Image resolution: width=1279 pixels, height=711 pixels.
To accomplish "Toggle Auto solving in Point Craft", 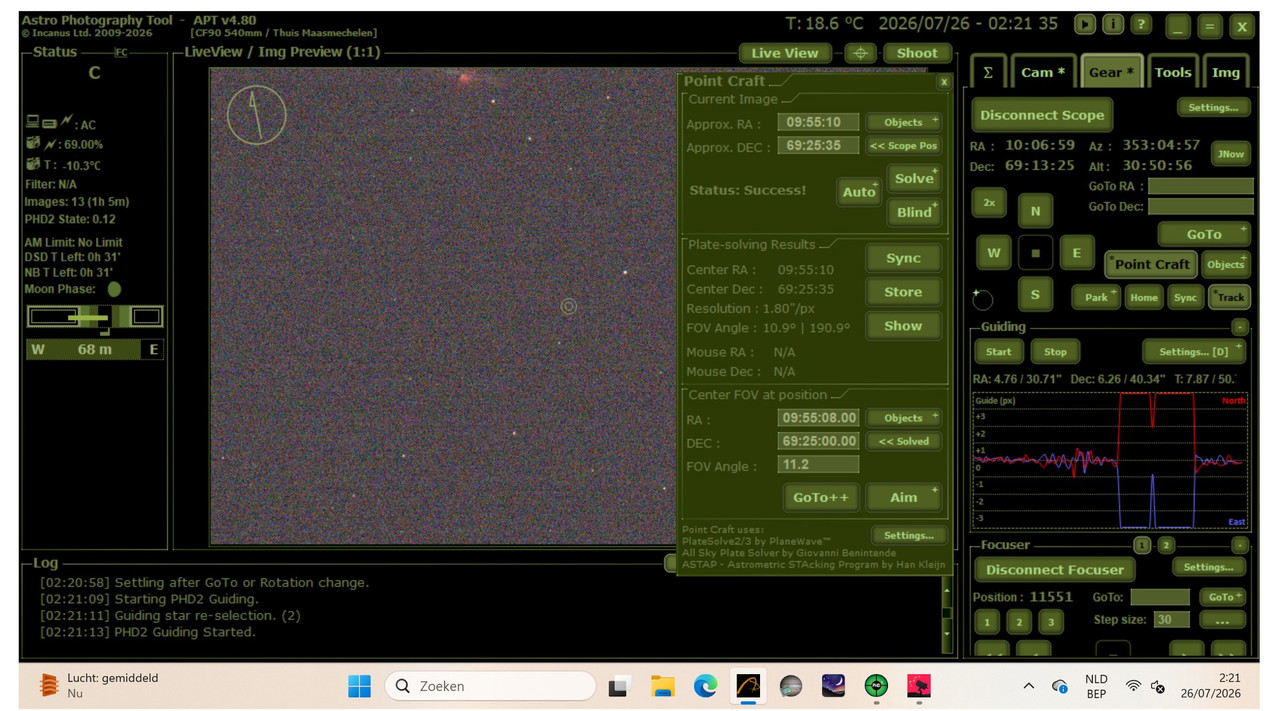I will pos(859,191).
